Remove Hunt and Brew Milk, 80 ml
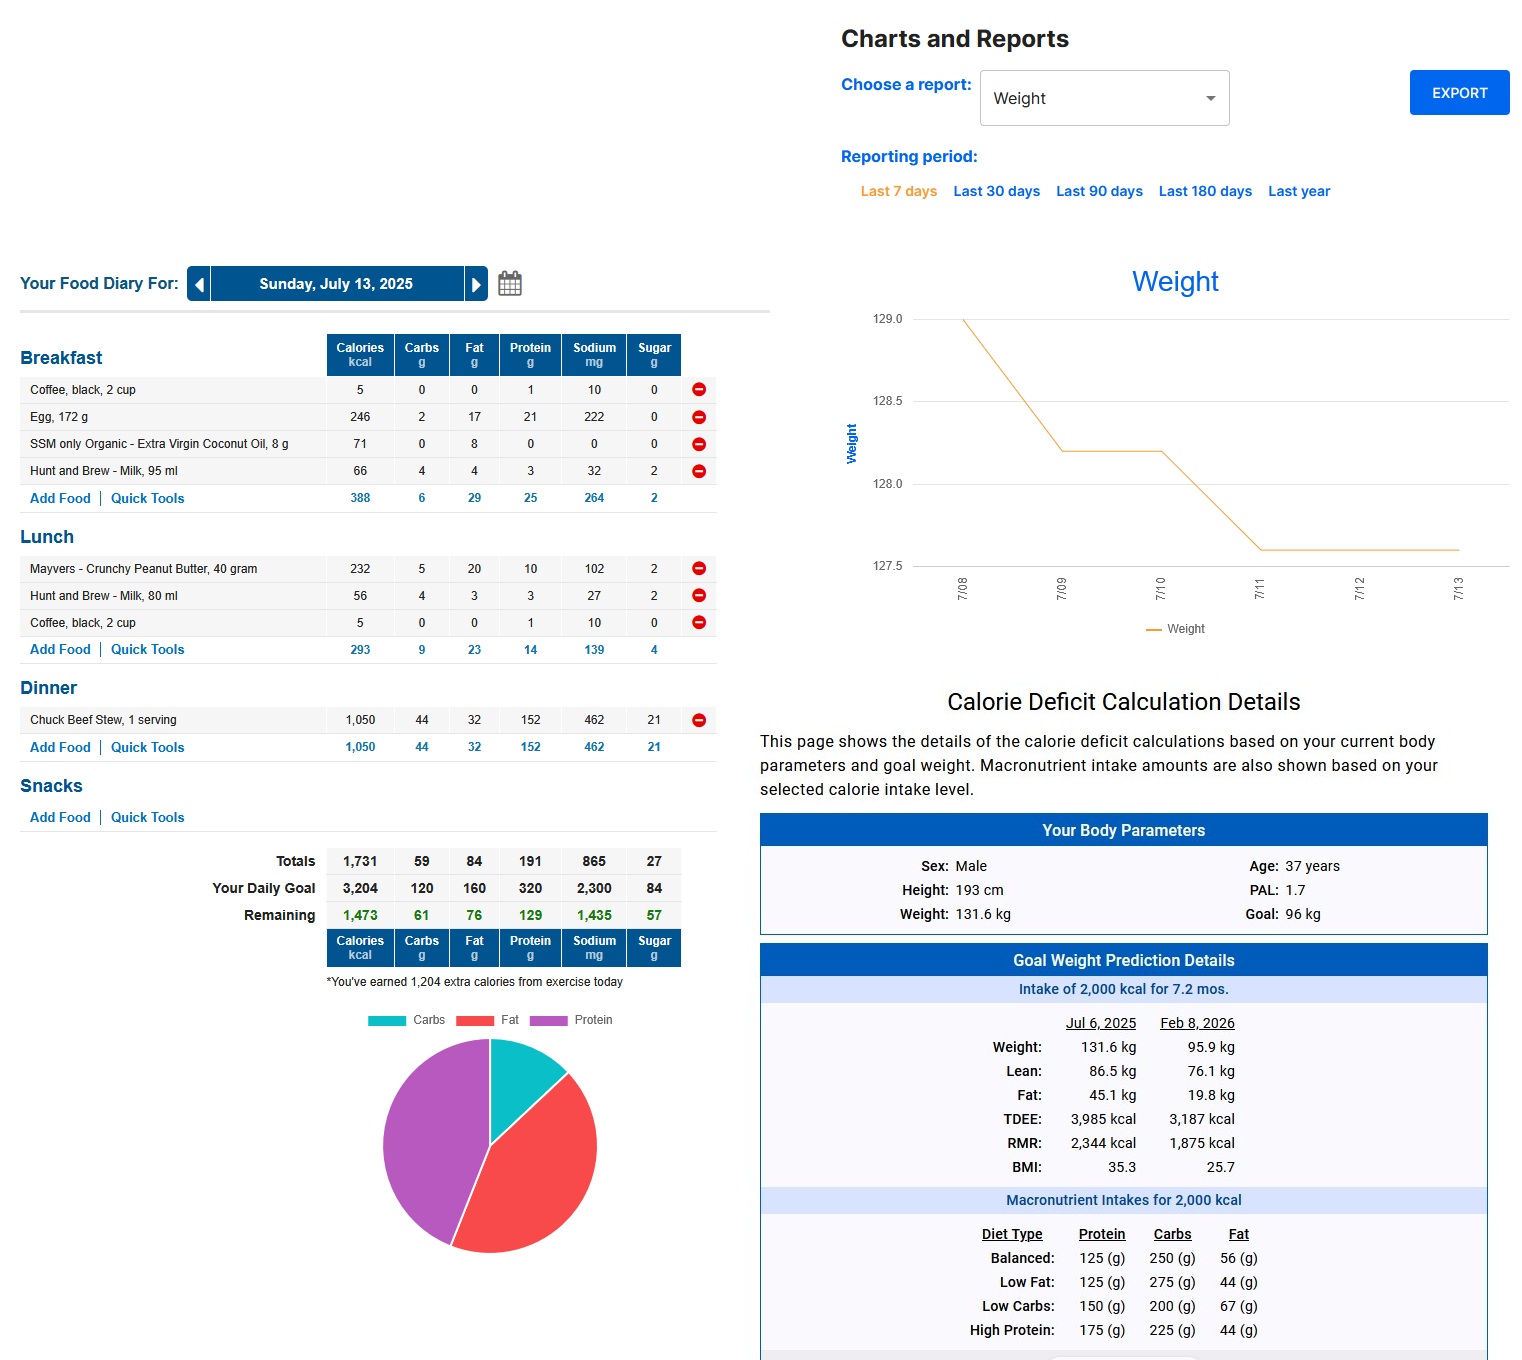Viewport: 1522px width, 1360px height. tap(699, 595)
